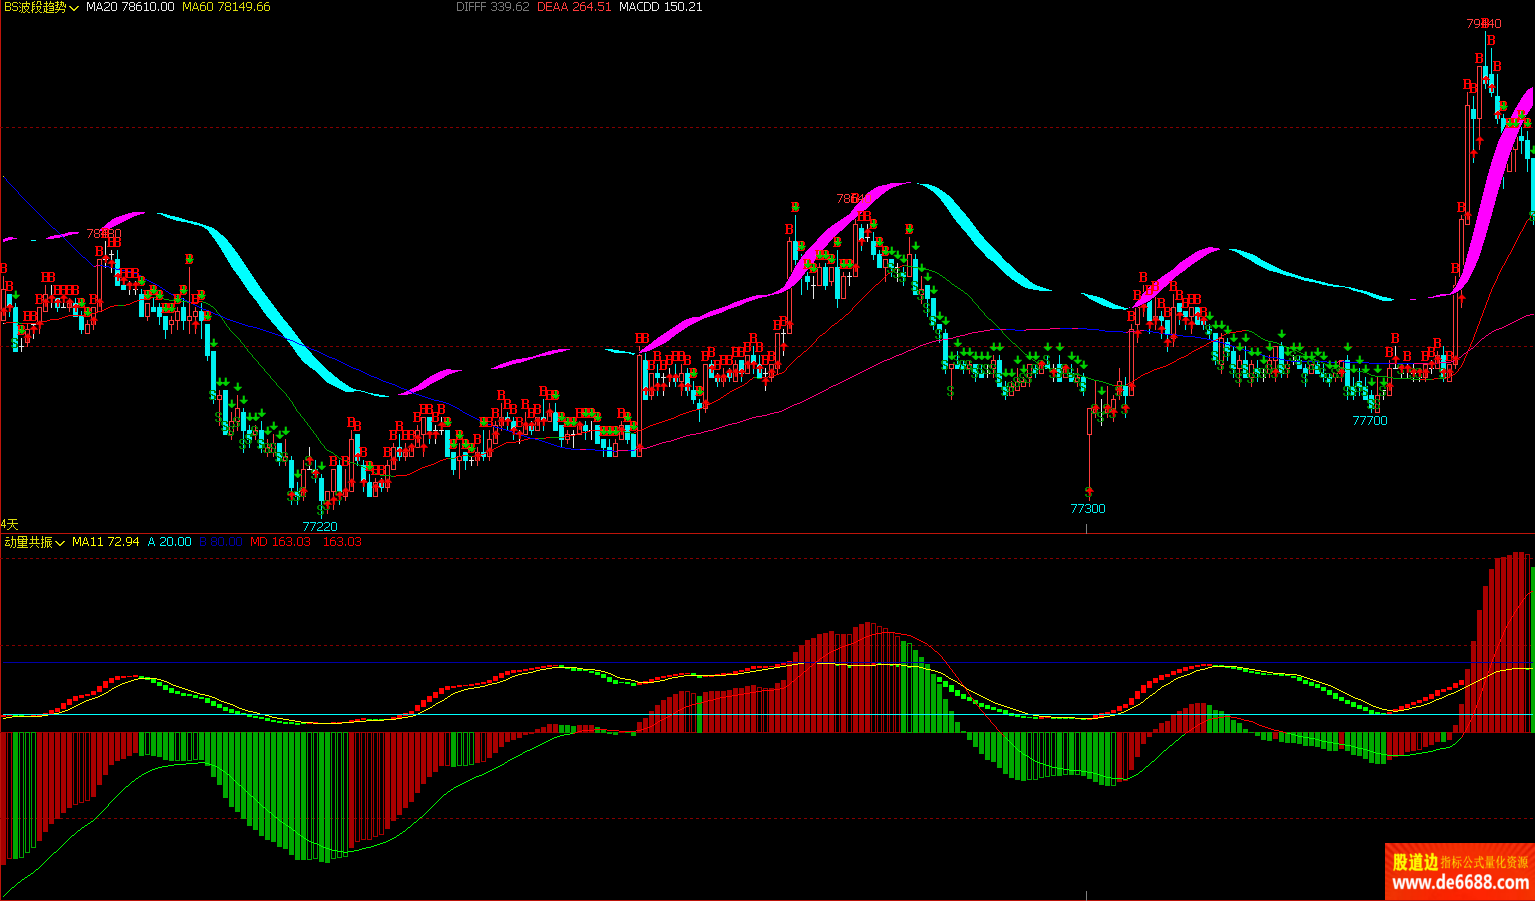This screenshot has width=1535, height=901.
Task: Click the MACDD 150.21 label
Action: pos(660,7)
